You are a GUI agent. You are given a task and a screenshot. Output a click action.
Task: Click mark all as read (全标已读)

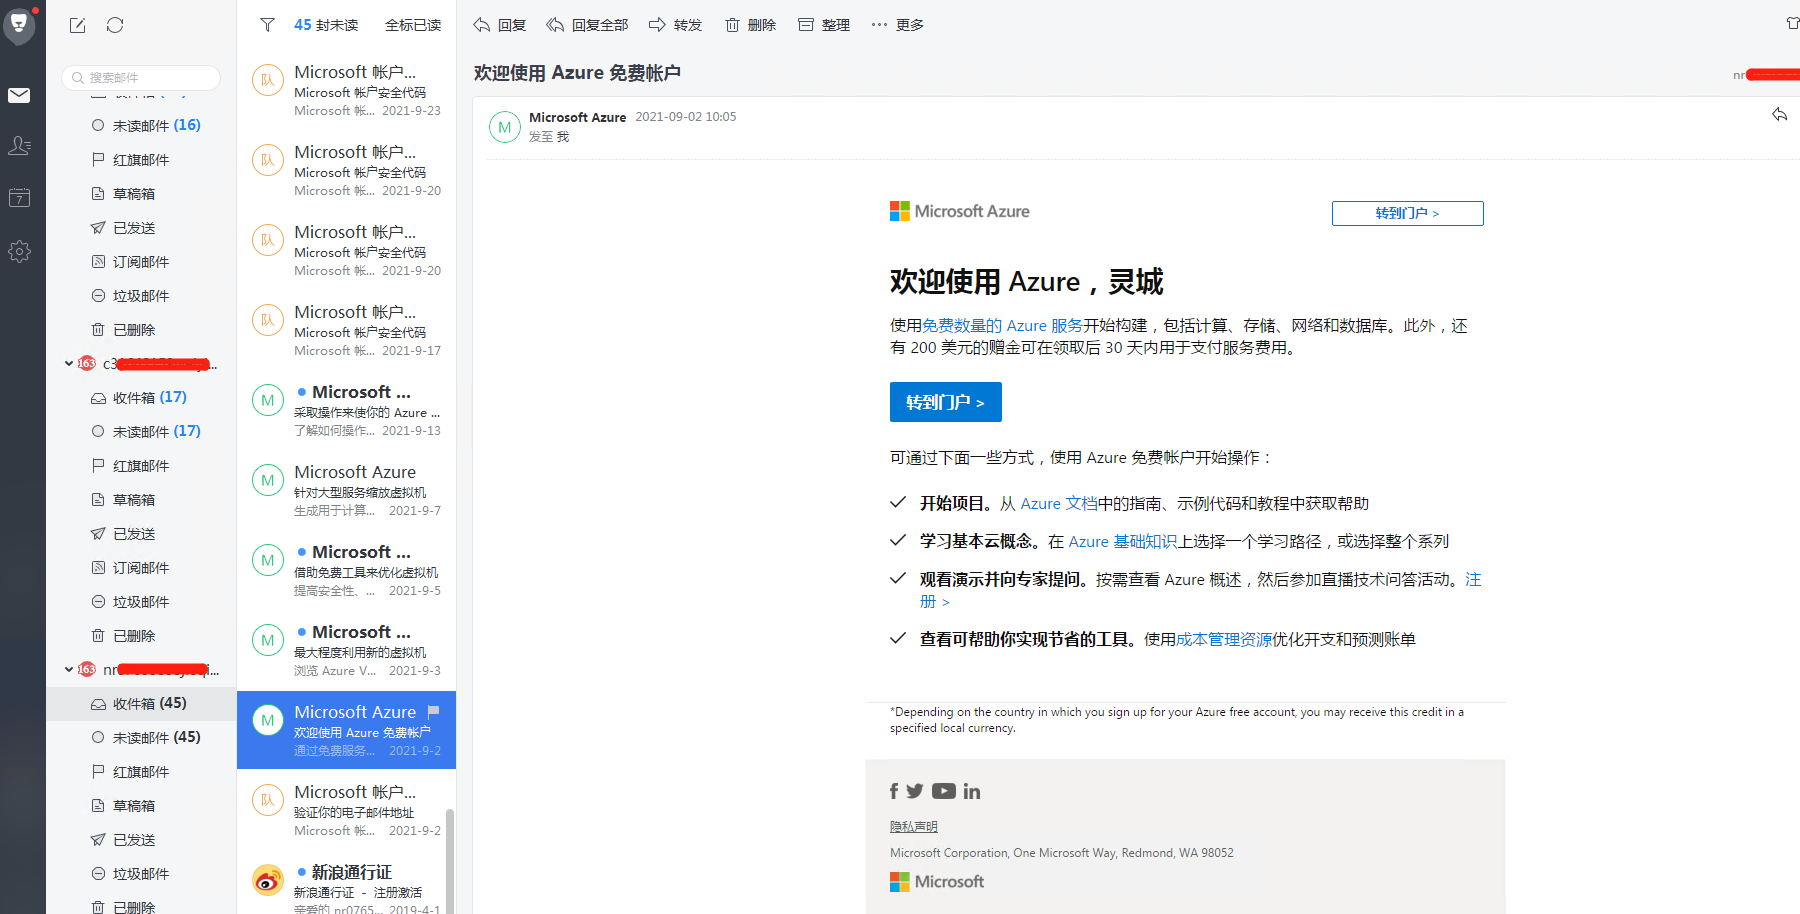[413, 25]
